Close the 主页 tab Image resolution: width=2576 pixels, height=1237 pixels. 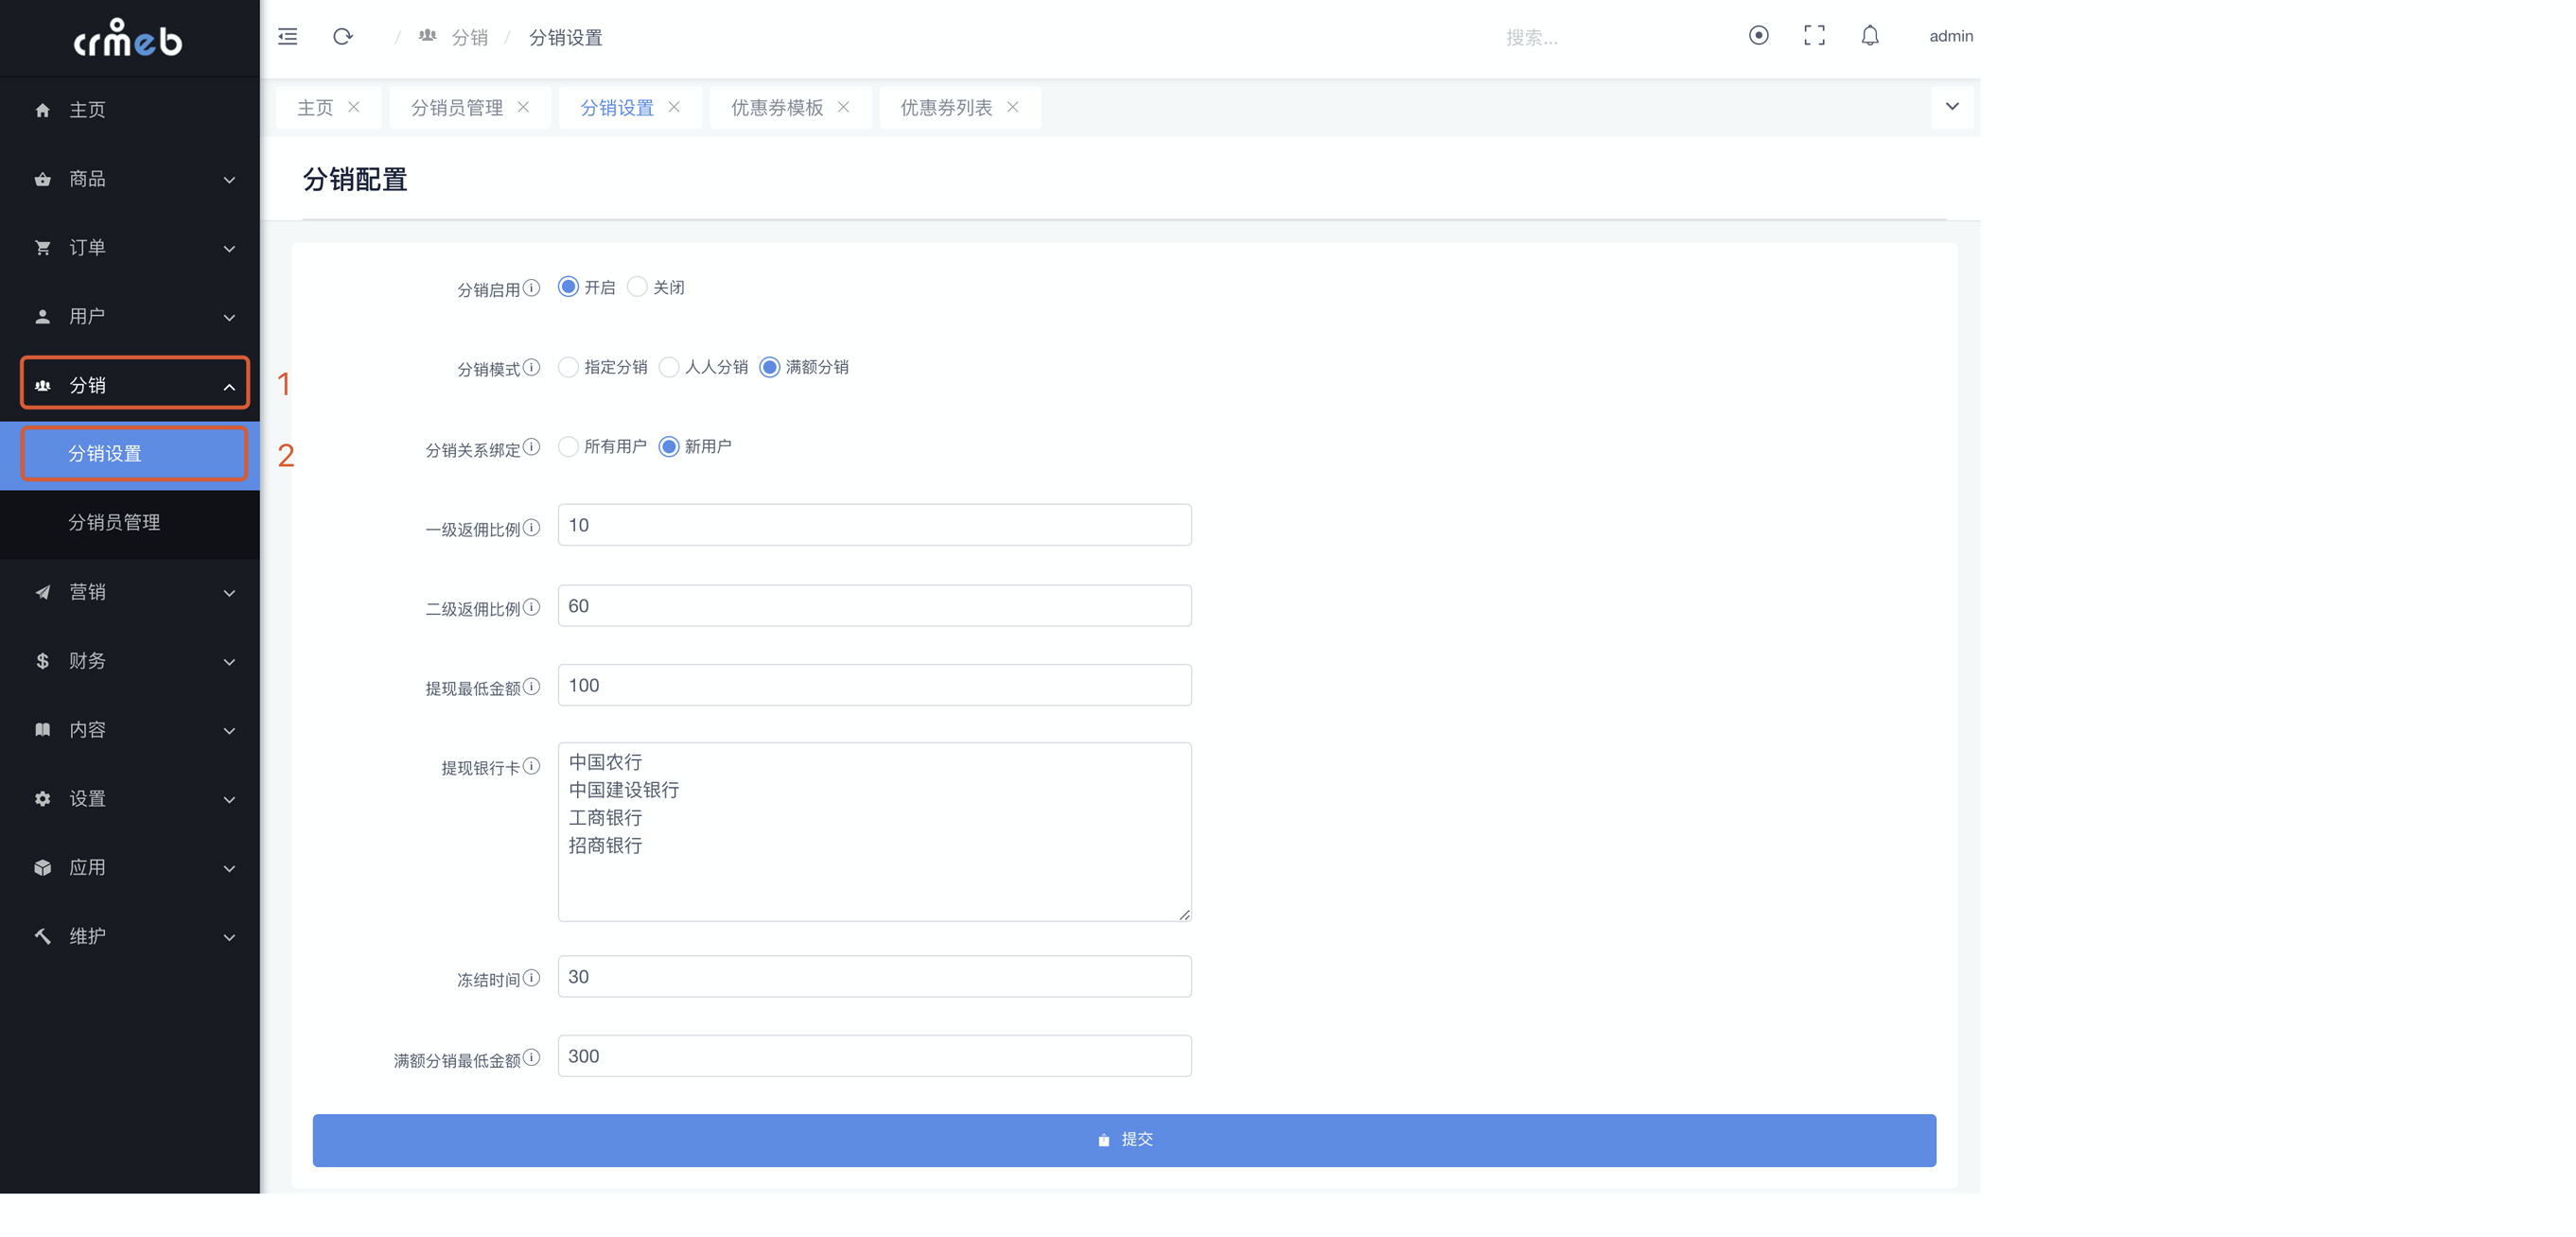tap(354, 107)
